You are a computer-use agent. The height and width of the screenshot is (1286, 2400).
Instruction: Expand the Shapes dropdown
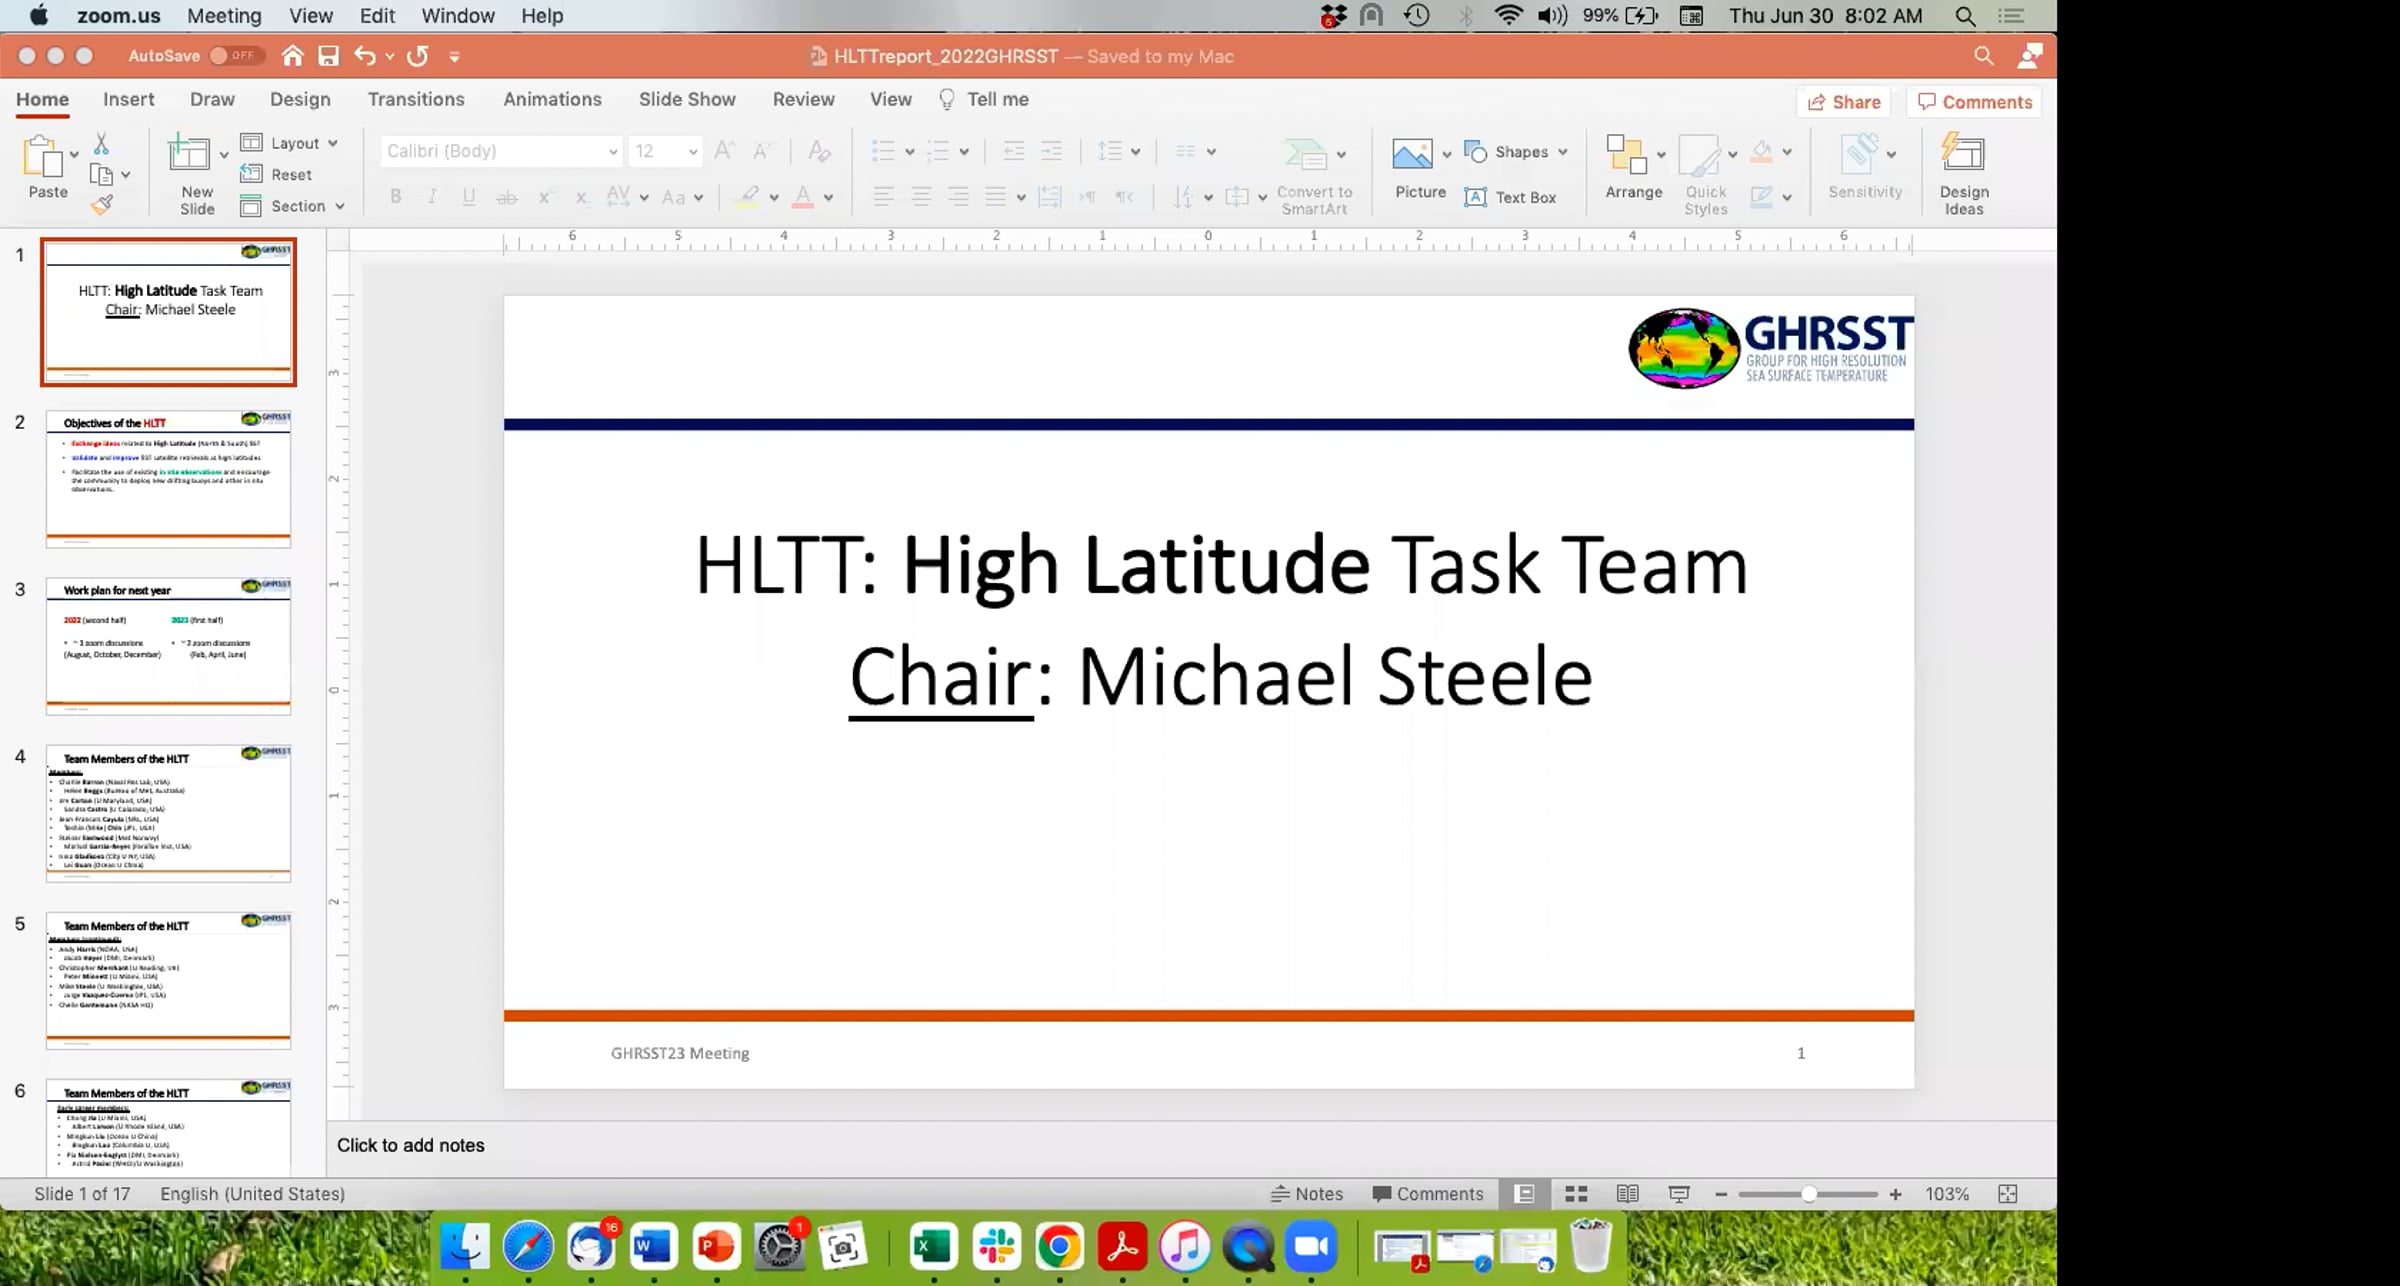[1563, 152]
